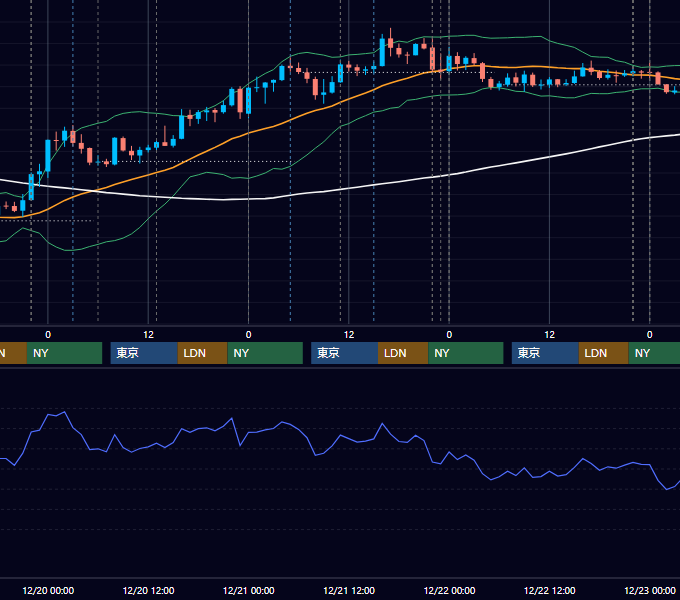Select the LDN session block on 12/20
This screenshot has width=680, height=600.
[203, 353]
